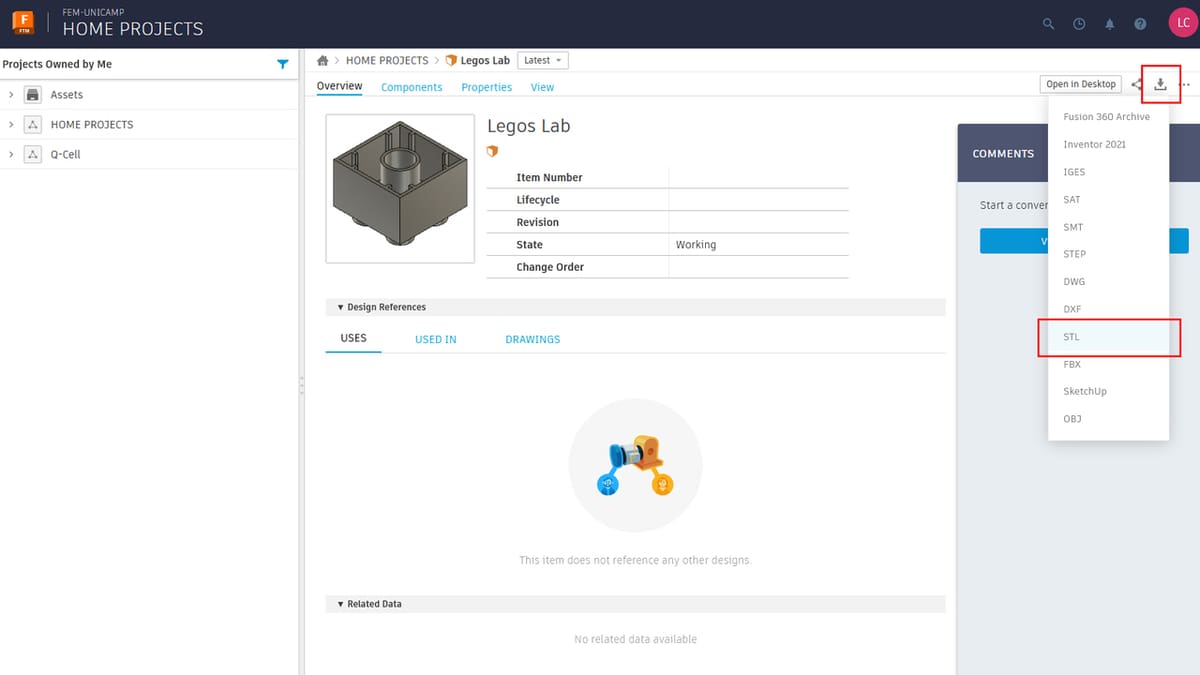Click the orange design icon in the breadcrumb

tap(451, 61)
